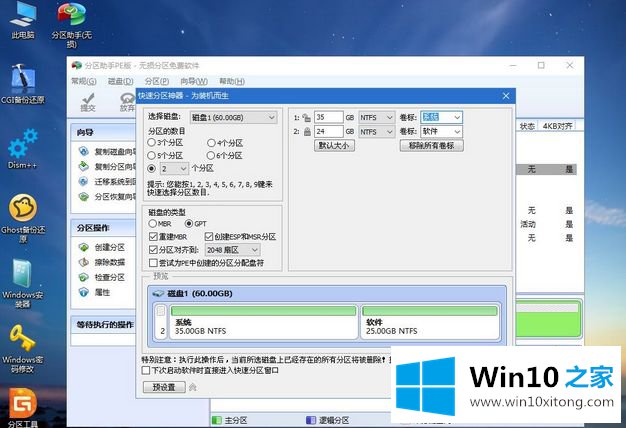Screen dimensions: 626x428
Task: Click the 4KB对齐 column header
Action: pos(557,126)
